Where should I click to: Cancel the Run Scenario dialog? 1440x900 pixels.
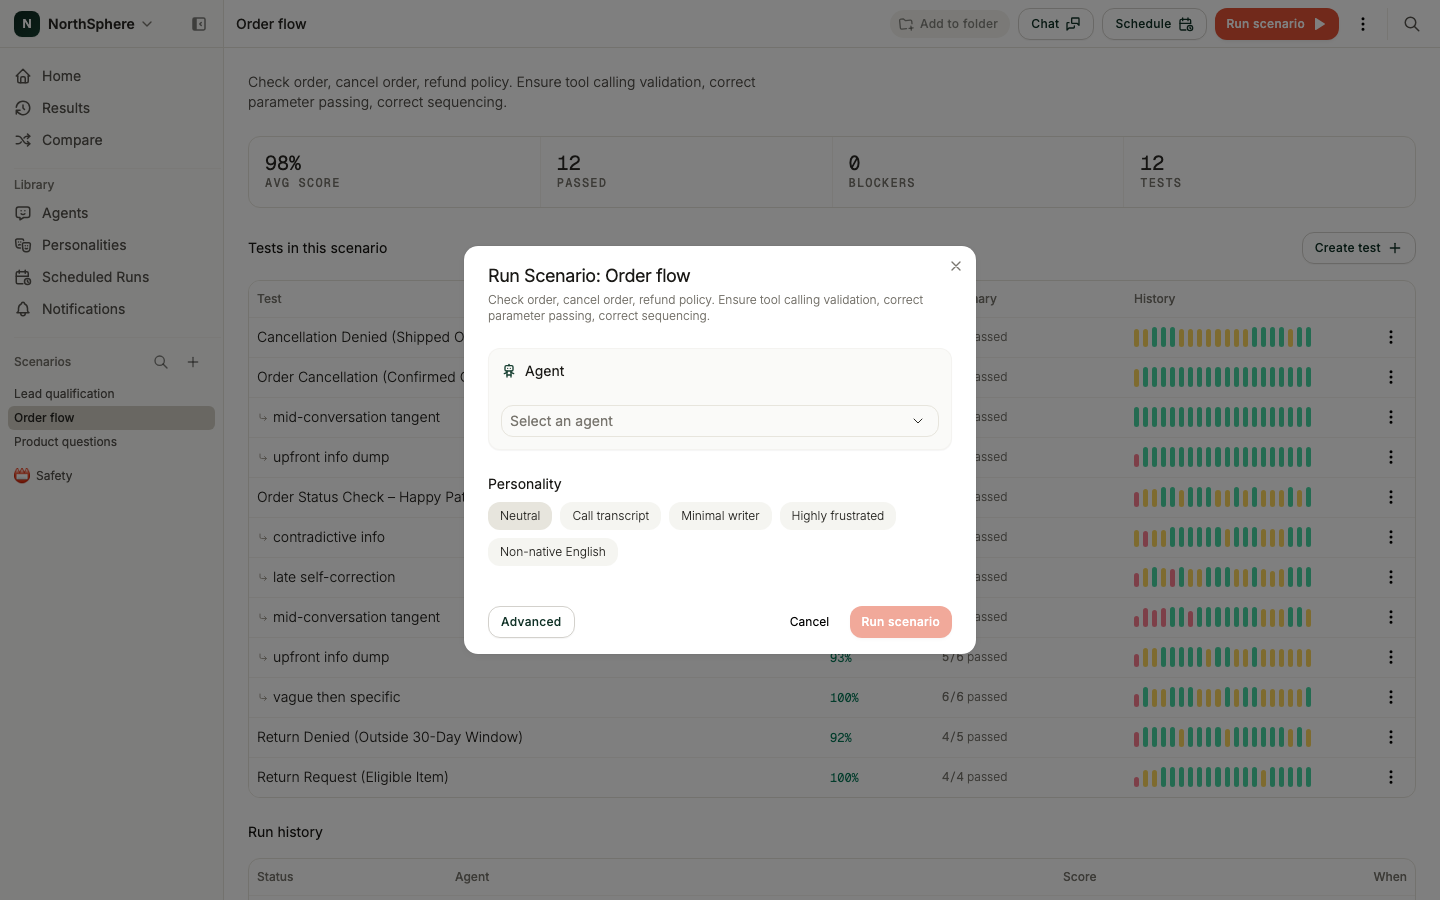click(809, 622)
